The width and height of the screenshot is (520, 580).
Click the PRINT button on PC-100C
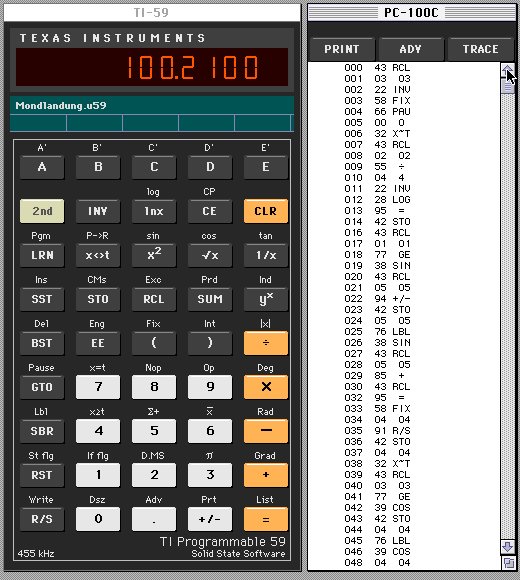342,49
